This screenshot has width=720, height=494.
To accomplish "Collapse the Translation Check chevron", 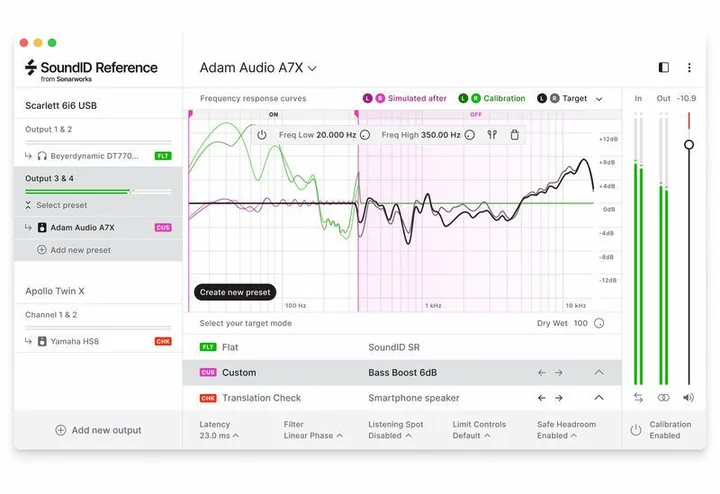I will point(599,398).
